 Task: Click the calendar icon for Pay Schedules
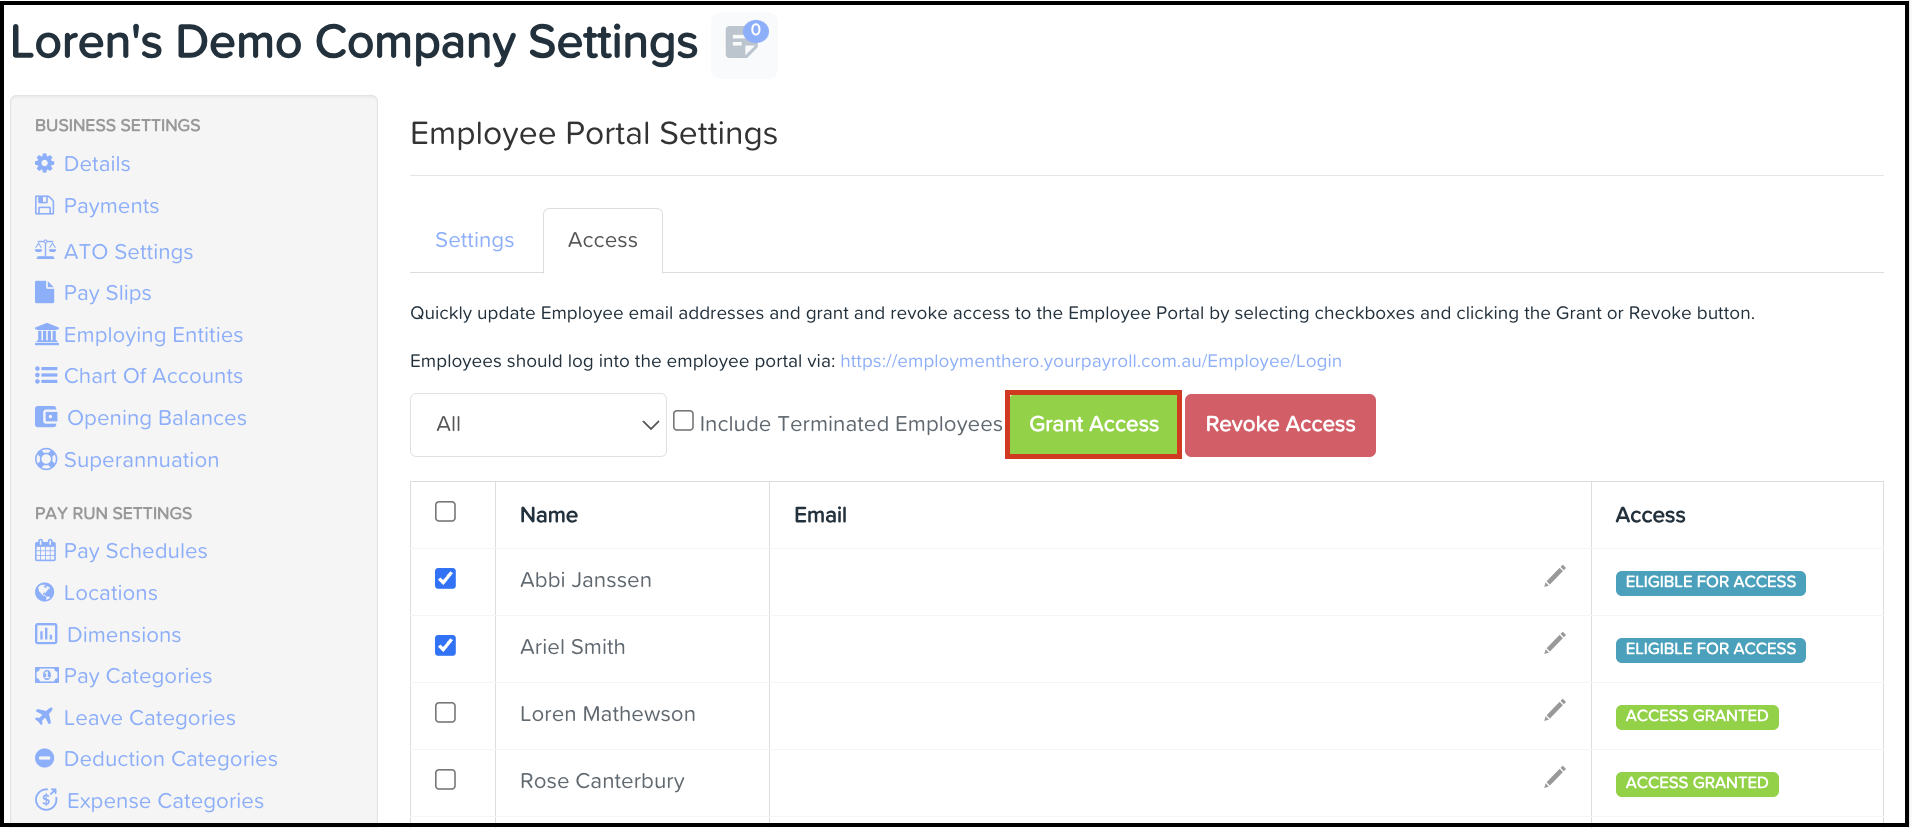[45, 550]
